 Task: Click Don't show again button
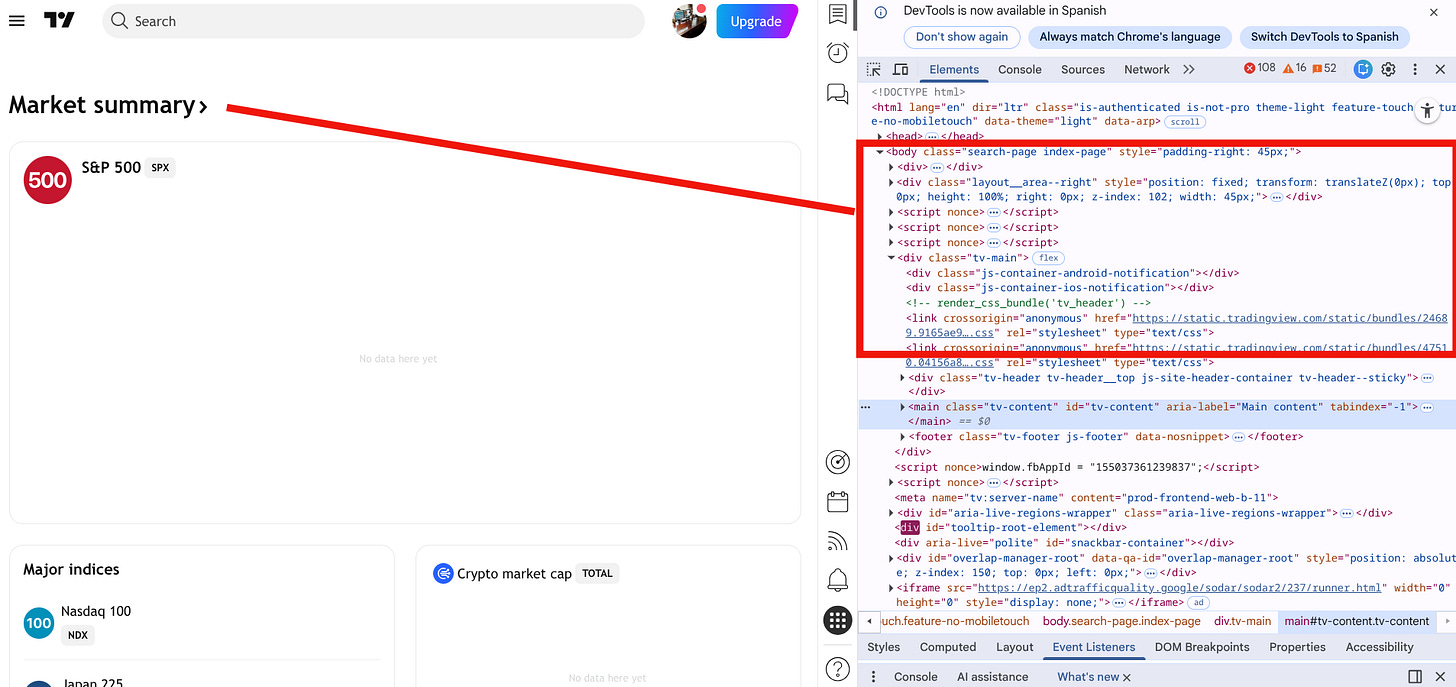click(962, 37)
